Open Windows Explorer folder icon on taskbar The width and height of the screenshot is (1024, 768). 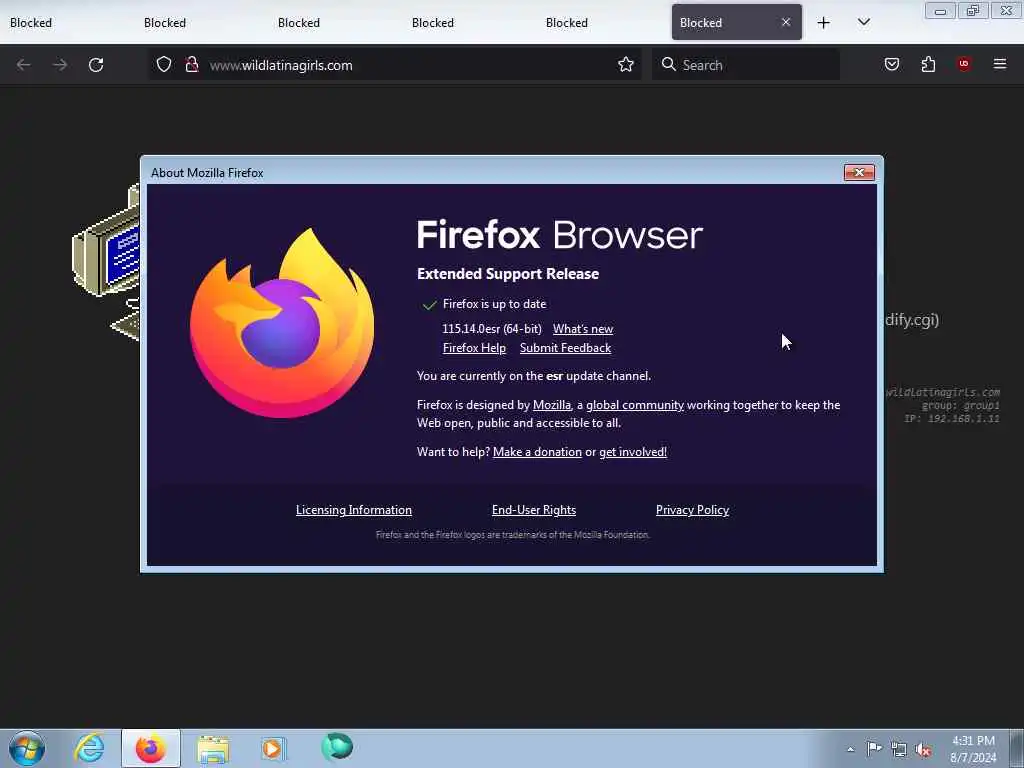click(213, 749)
